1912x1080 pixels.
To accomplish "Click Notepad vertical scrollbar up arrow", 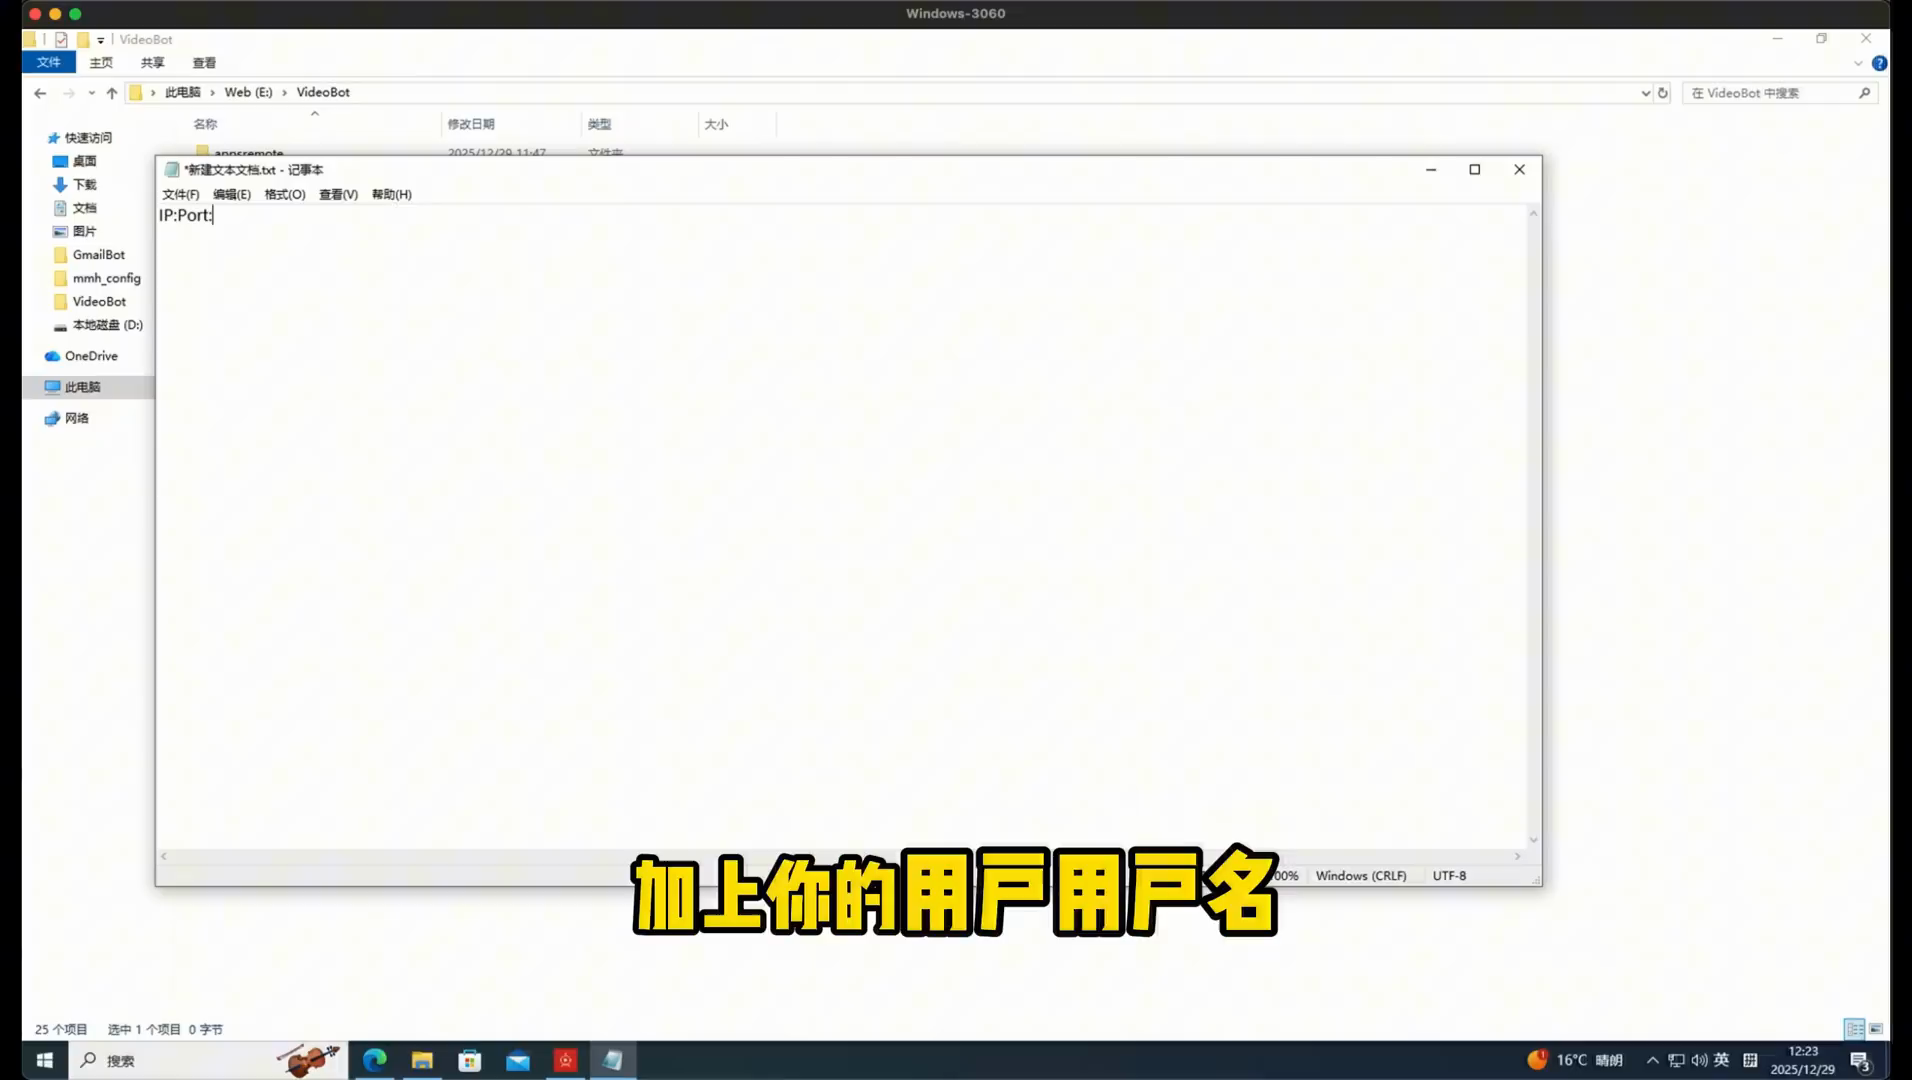I will [1533, 213].
